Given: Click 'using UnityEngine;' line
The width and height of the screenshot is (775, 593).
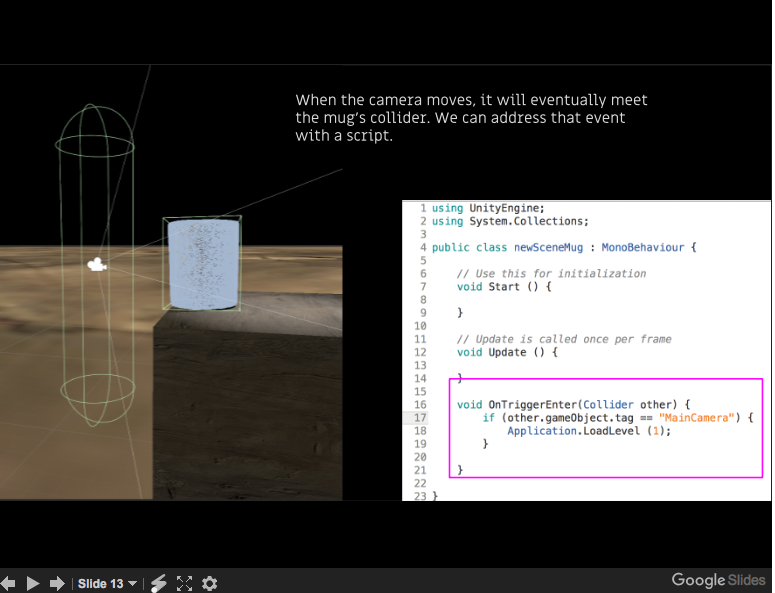Looking at the screenshot, I should [488, 208].
